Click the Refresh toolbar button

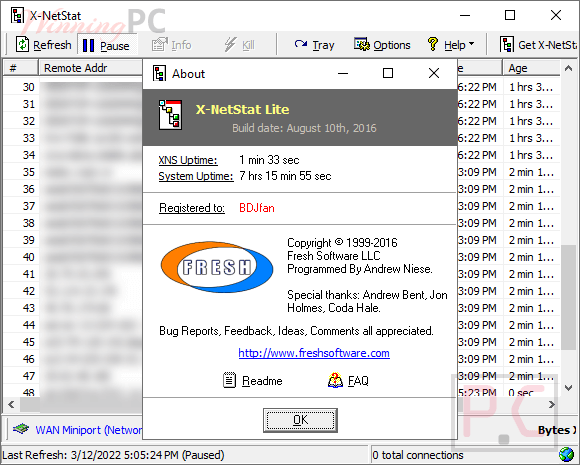44,45
